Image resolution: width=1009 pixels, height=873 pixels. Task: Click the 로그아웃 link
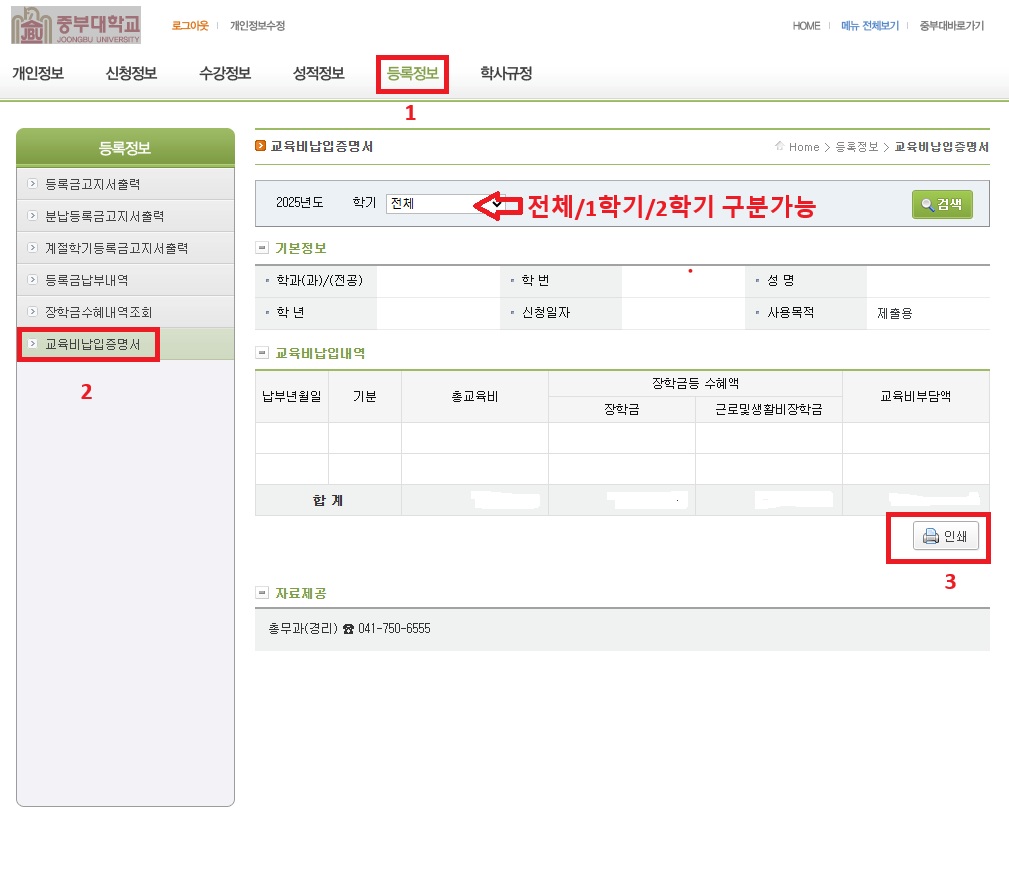point(189,26)
